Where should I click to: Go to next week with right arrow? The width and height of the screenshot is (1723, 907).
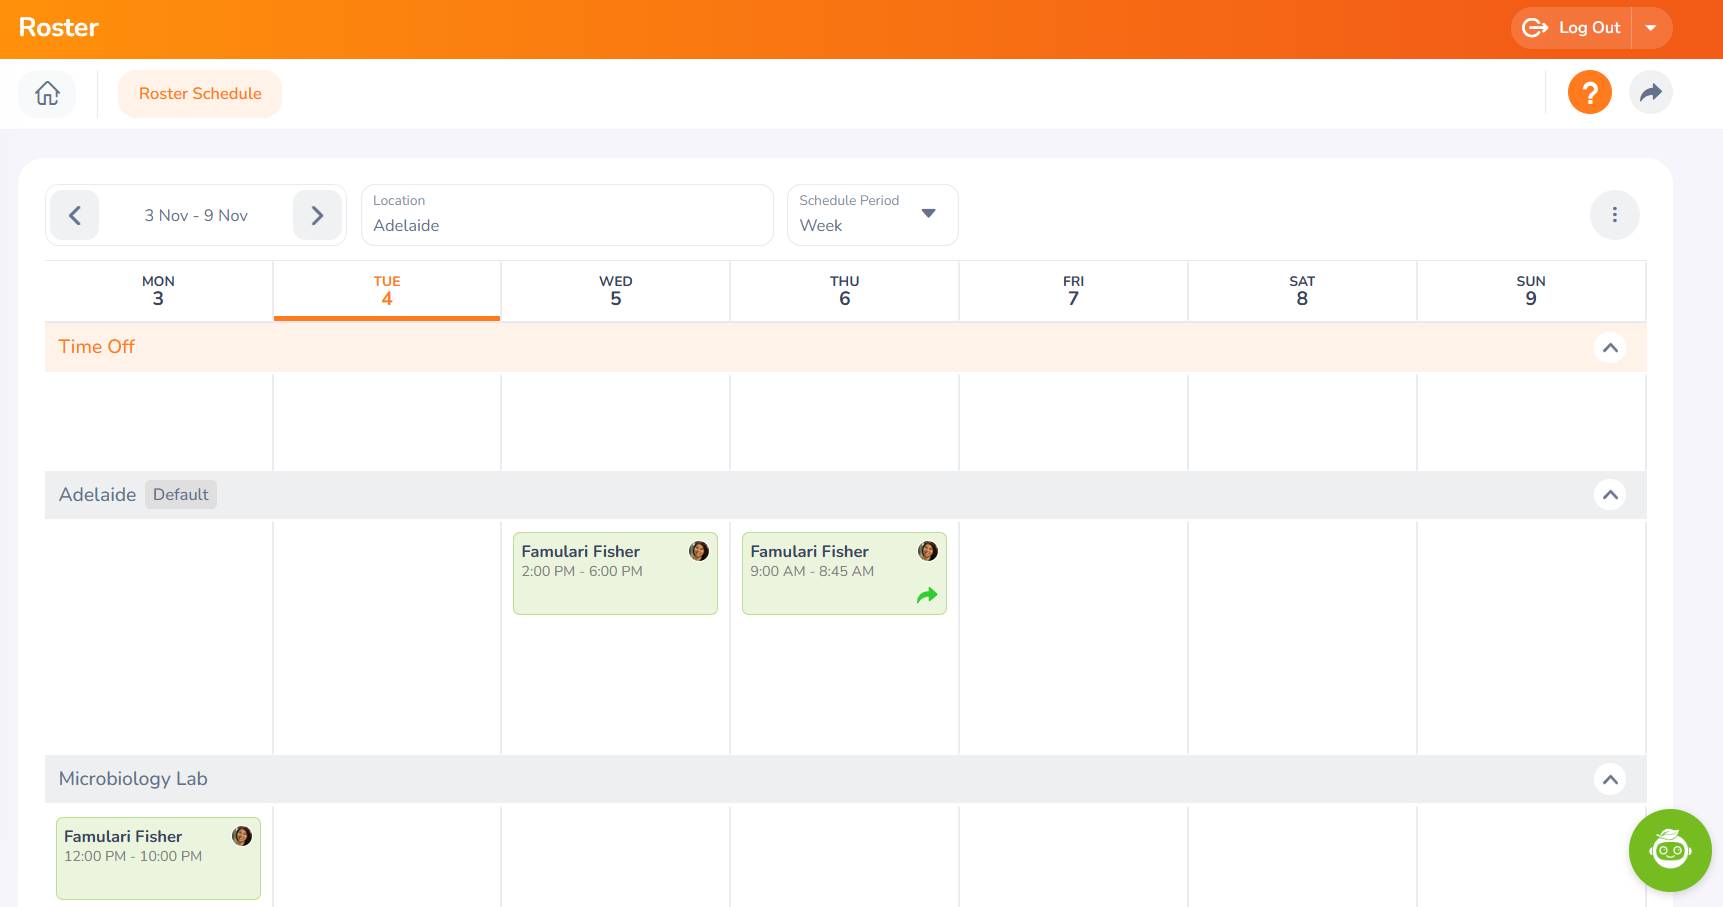(x=317, y=215)
